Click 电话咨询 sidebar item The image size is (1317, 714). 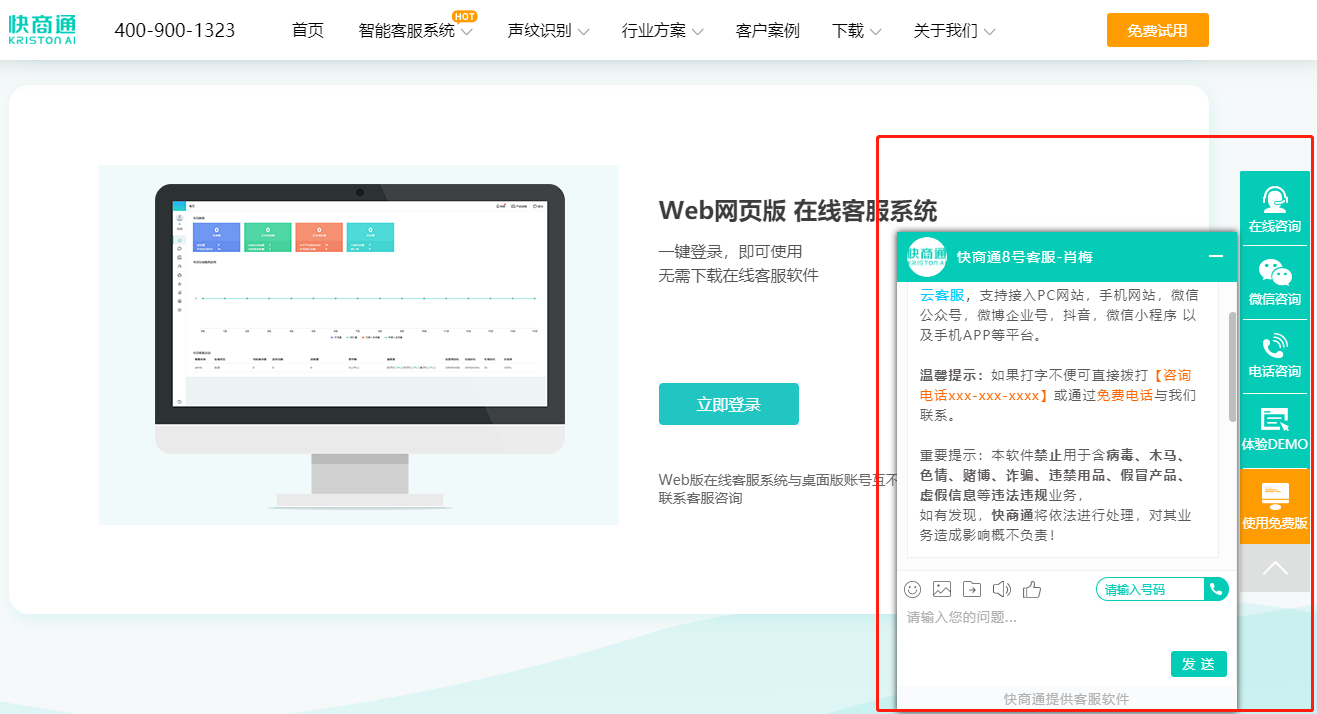(x=1274, y=356)
